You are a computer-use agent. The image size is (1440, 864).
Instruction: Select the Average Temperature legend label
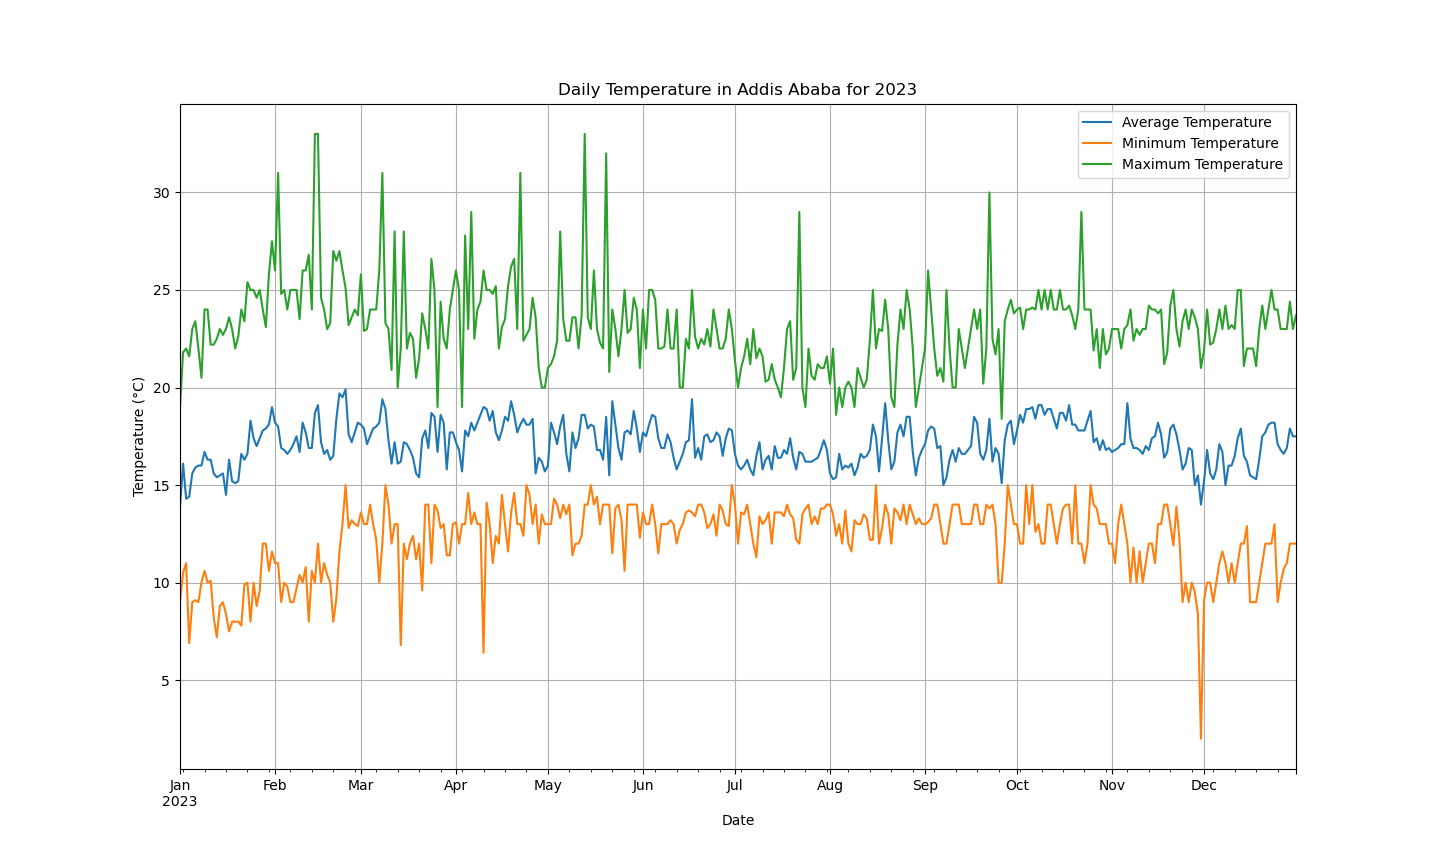click(1196, 123)
